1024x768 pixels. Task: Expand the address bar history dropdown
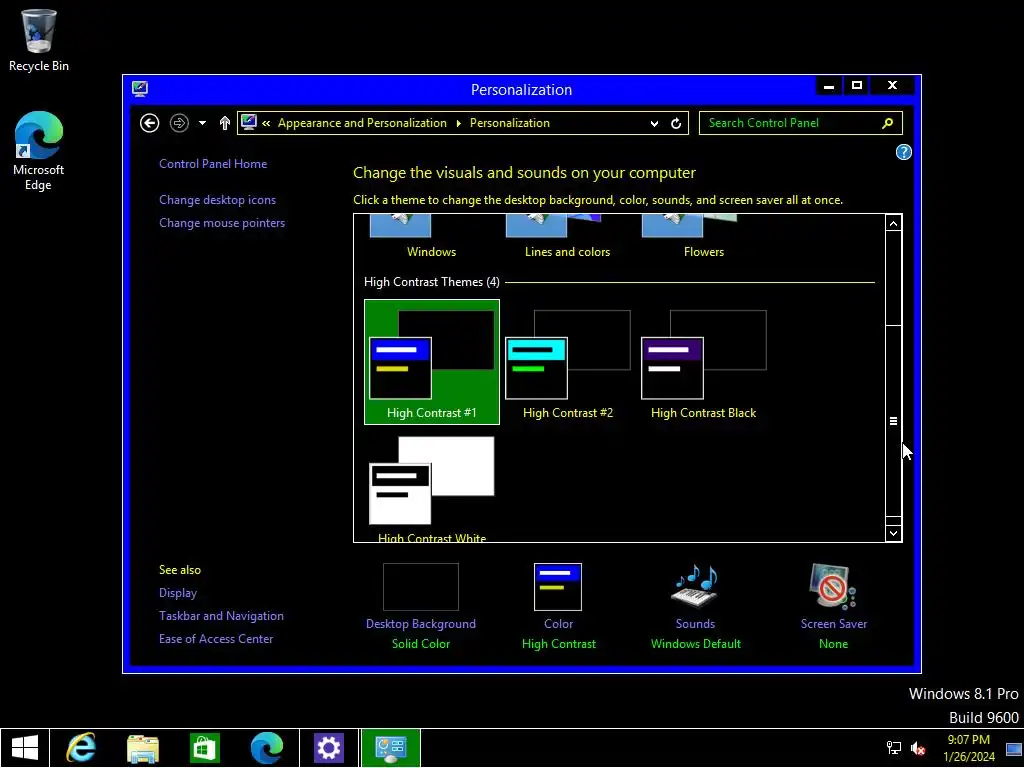click(654, 123)
